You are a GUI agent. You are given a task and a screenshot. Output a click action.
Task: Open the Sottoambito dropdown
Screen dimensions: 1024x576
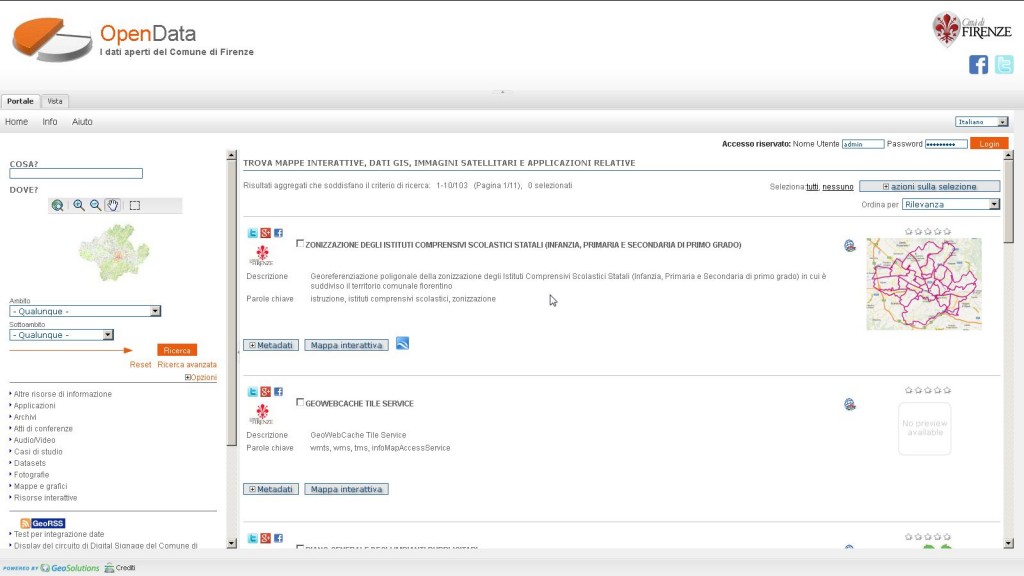click(x=61, y=335)
